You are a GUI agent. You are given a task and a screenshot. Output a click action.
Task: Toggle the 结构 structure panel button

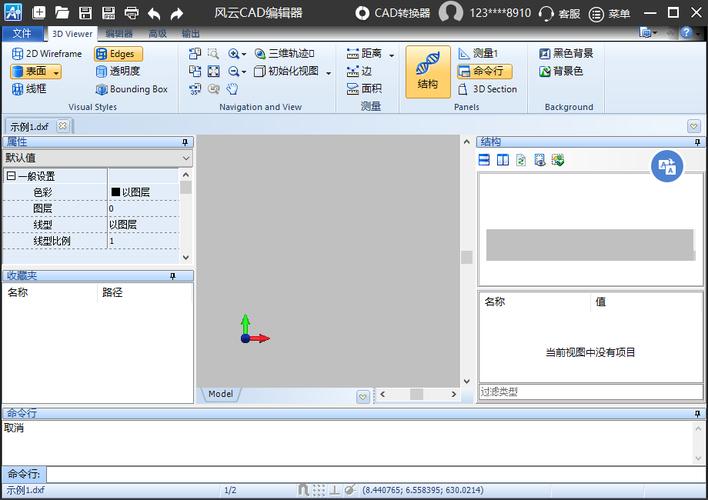point(428,72)
